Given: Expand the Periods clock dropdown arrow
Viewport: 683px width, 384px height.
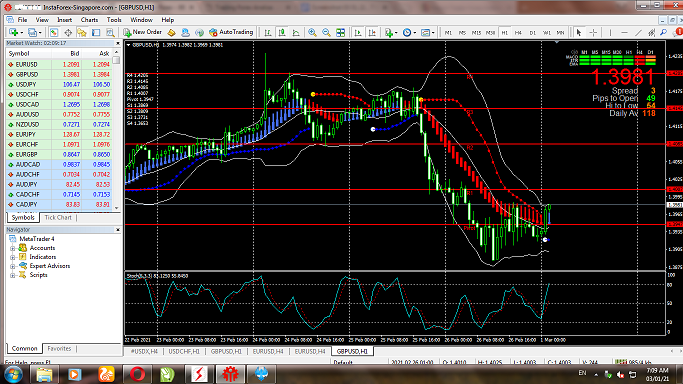Looking at the screenshot, I should 415,33.
